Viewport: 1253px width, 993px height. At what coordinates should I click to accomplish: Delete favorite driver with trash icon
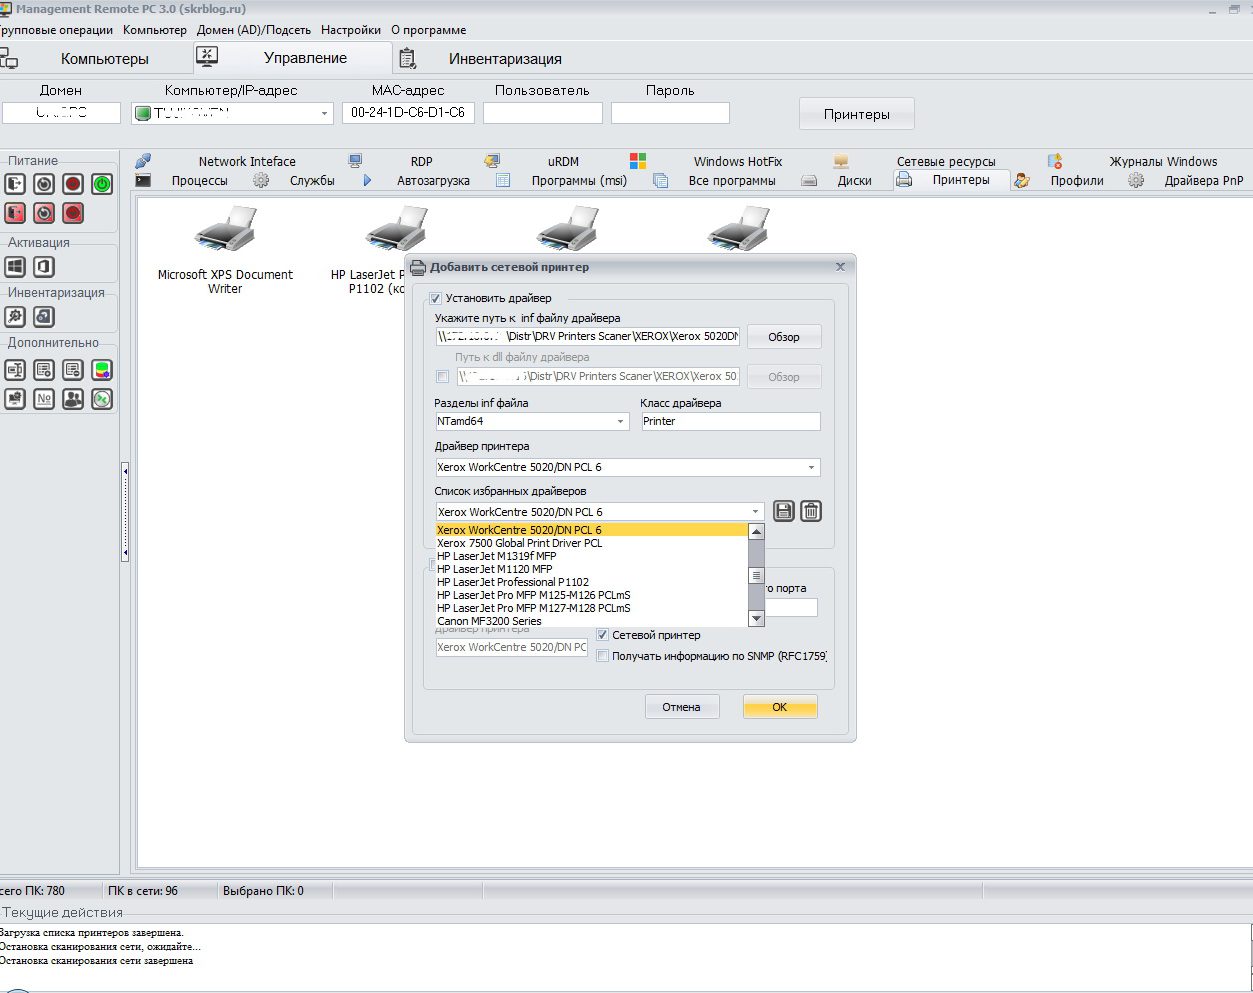811,512
